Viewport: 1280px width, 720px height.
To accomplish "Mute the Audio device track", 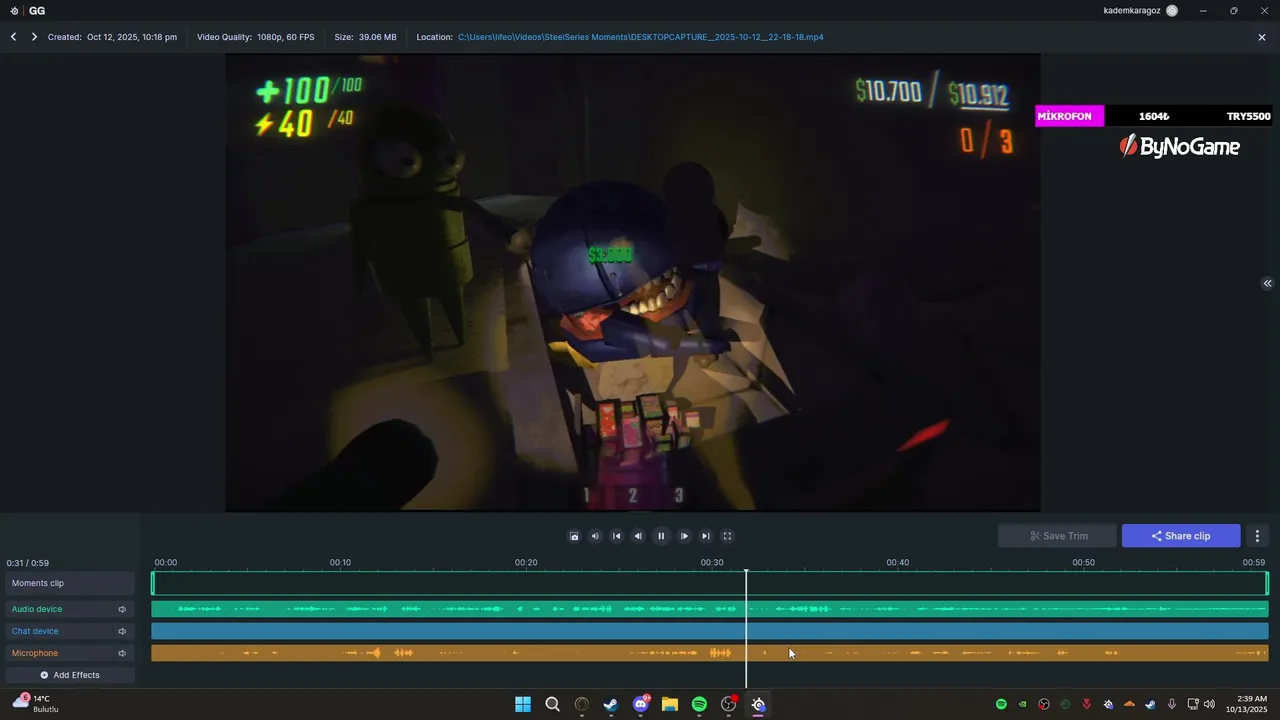I will tap(122, 609).
